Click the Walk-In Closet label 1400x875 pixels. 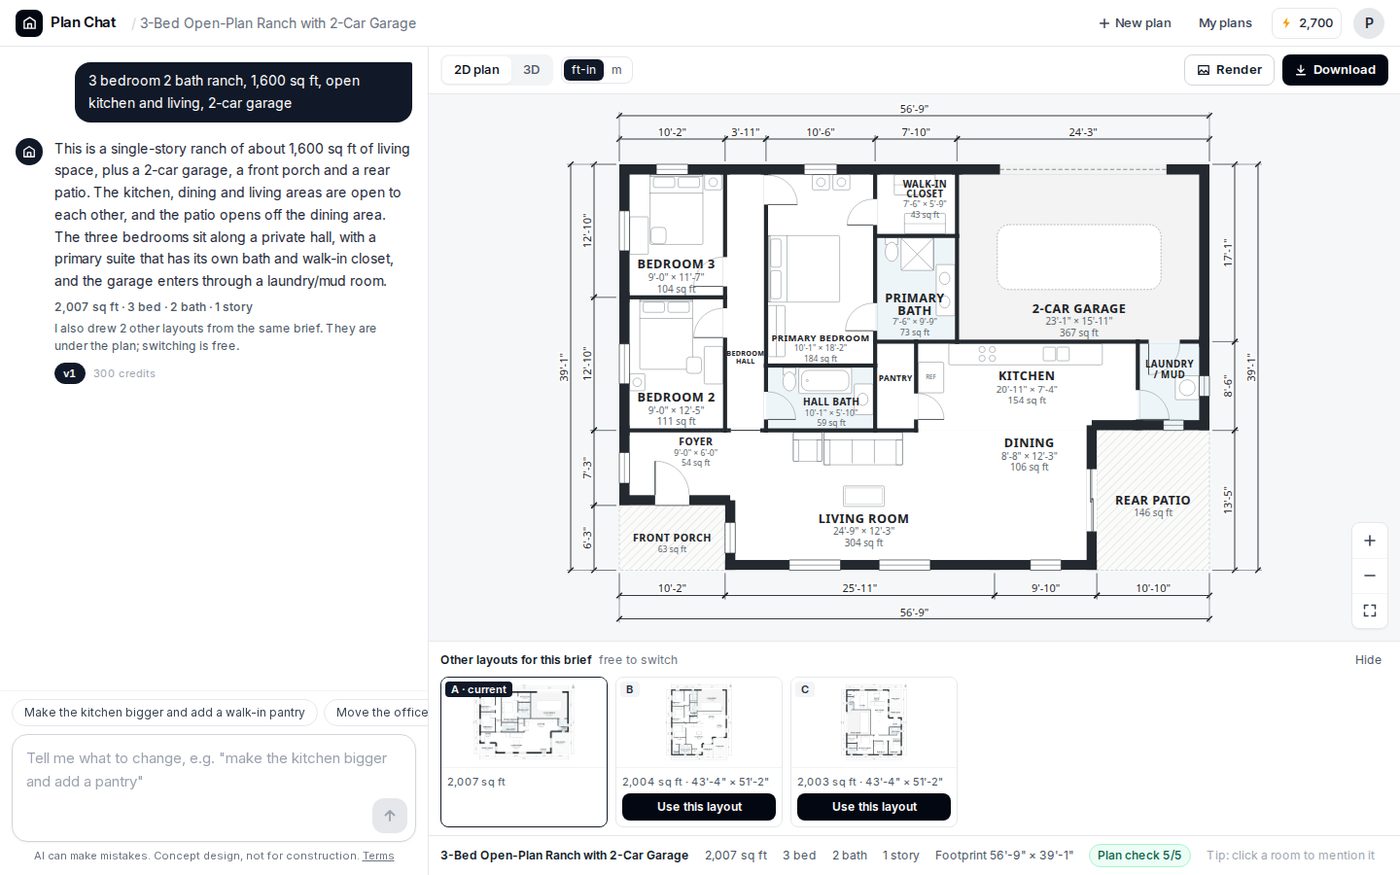[924, 189]
